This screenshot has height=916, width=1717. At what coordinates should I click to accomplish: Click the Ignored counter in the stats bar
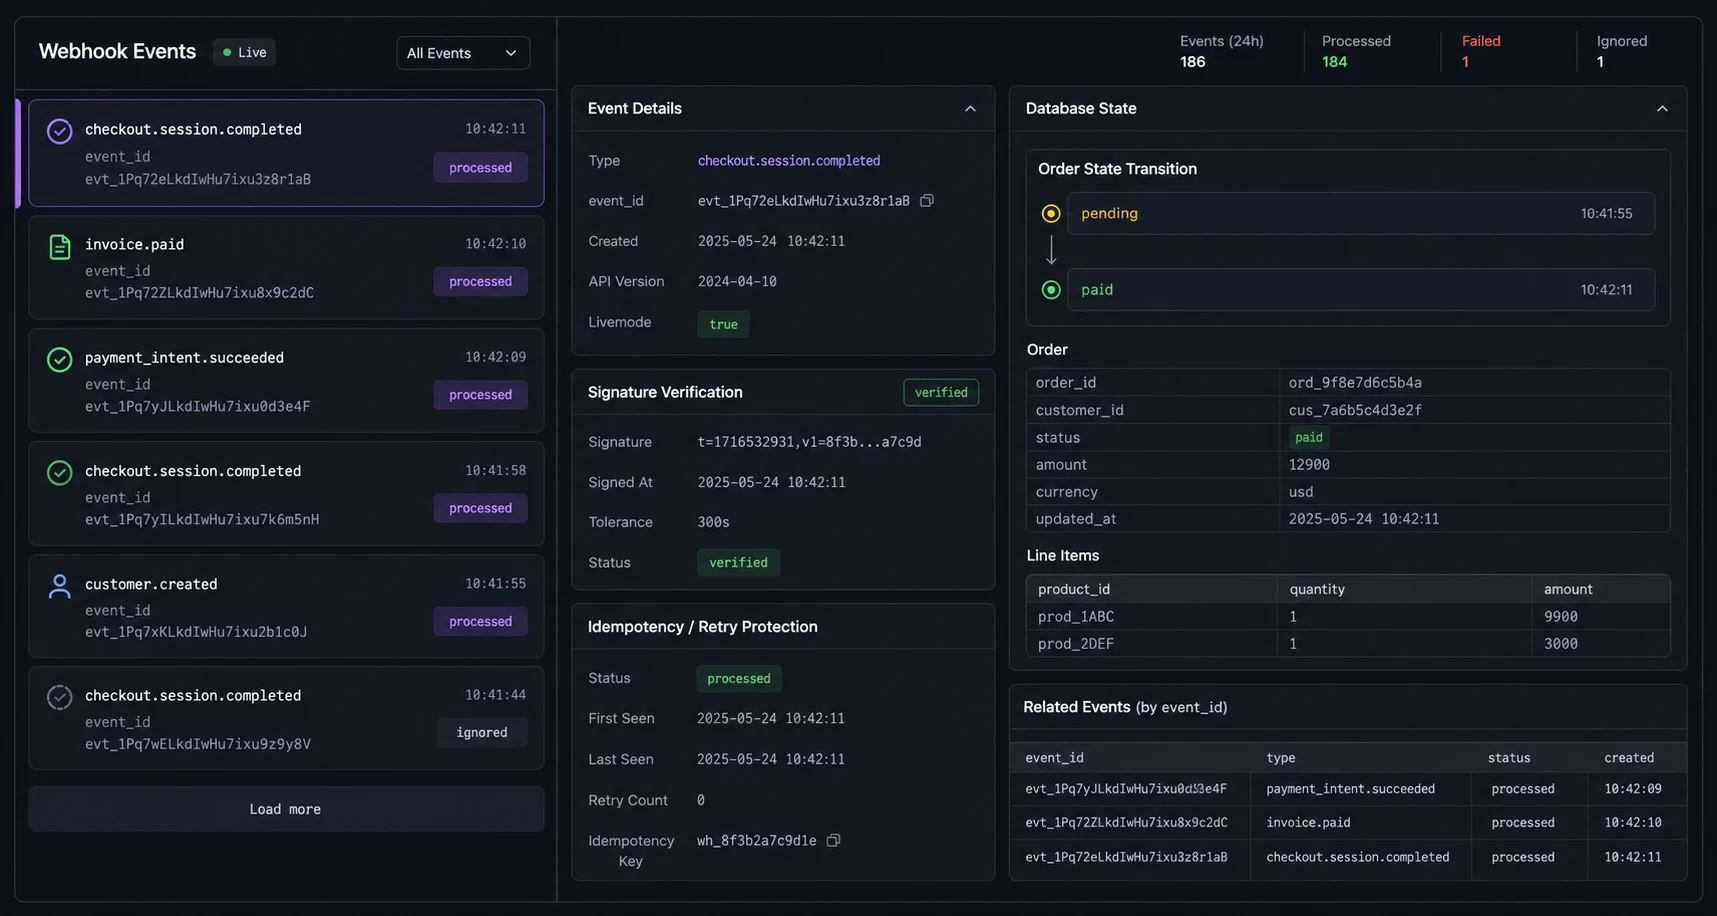pos(1621,51)
